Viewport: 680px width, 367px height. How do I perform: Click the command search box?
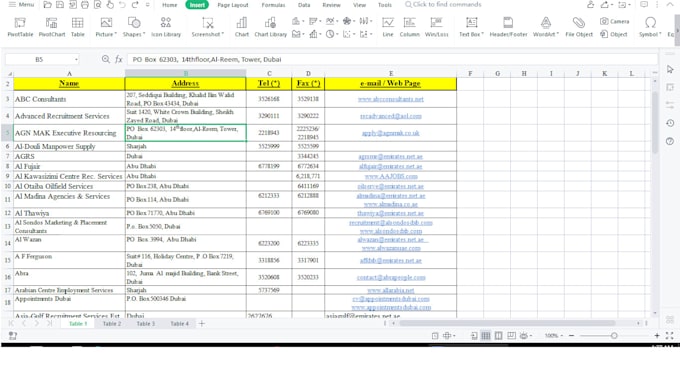tap(443, 5)
